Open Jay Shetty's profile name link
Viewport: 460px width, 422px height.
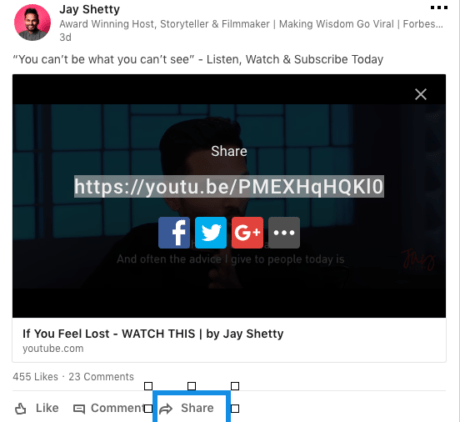(89, 9)
